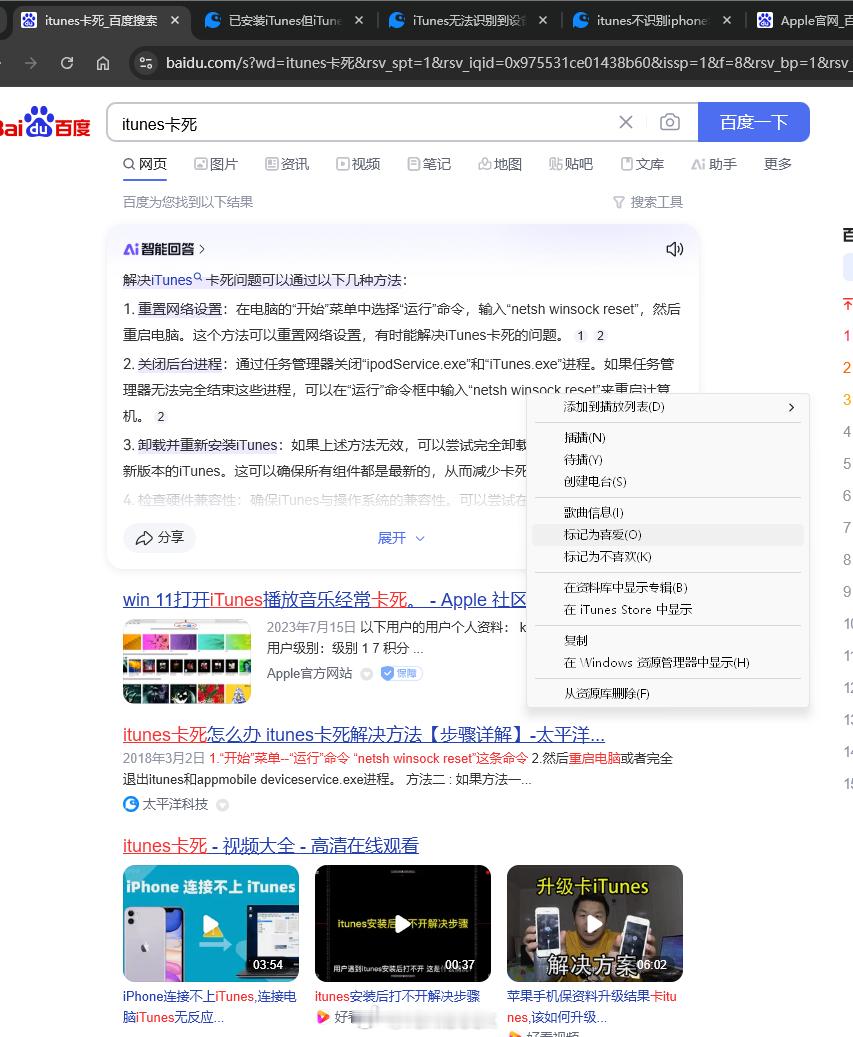Open itunes卡死怎么办 太平洋 result link
Viewport: 853px width, 1037px height.
tap(364, 735)
